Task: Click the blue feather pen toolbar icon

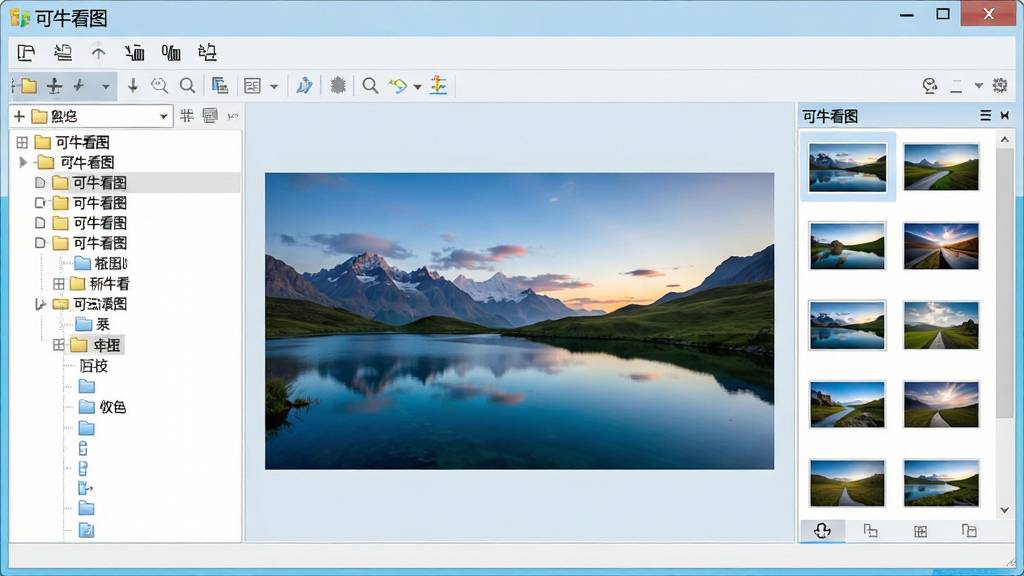Action: 304,86
